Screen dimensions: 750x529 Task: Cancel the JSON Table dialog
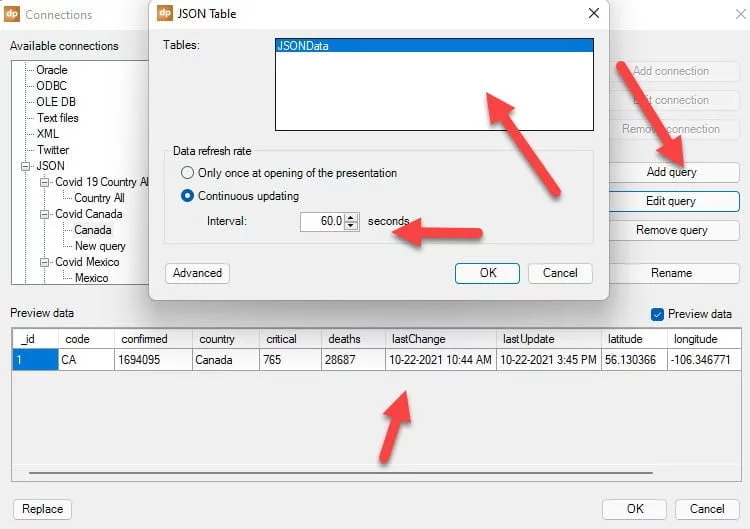pyautogui.click(x=560, y=273)
